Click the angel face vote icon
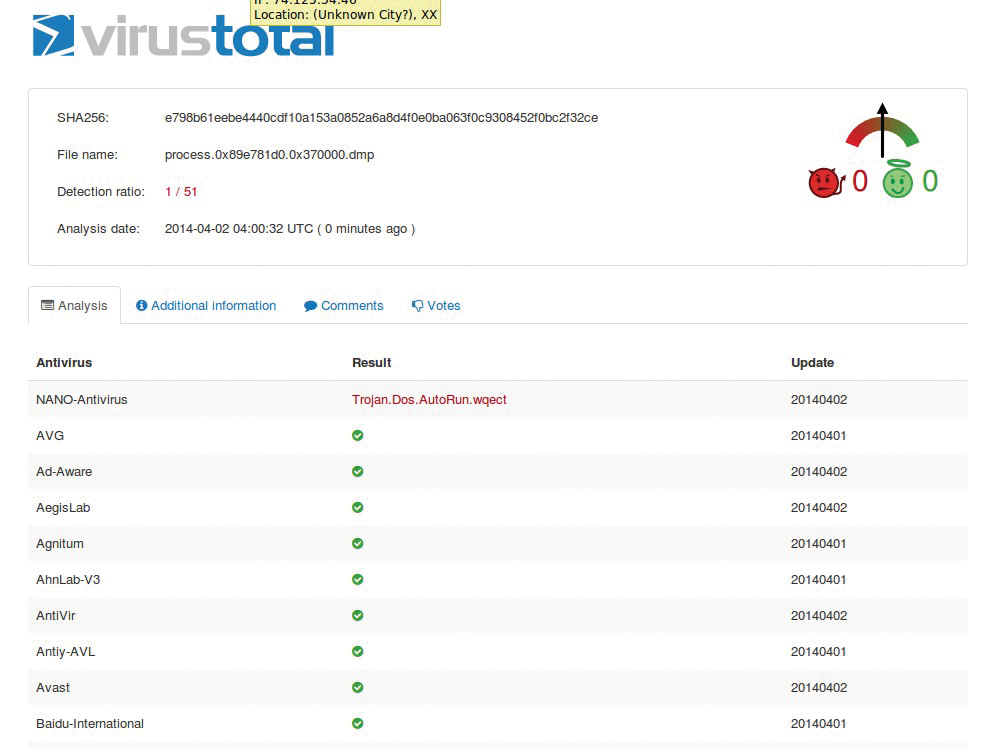 click(x=897, y=182)
